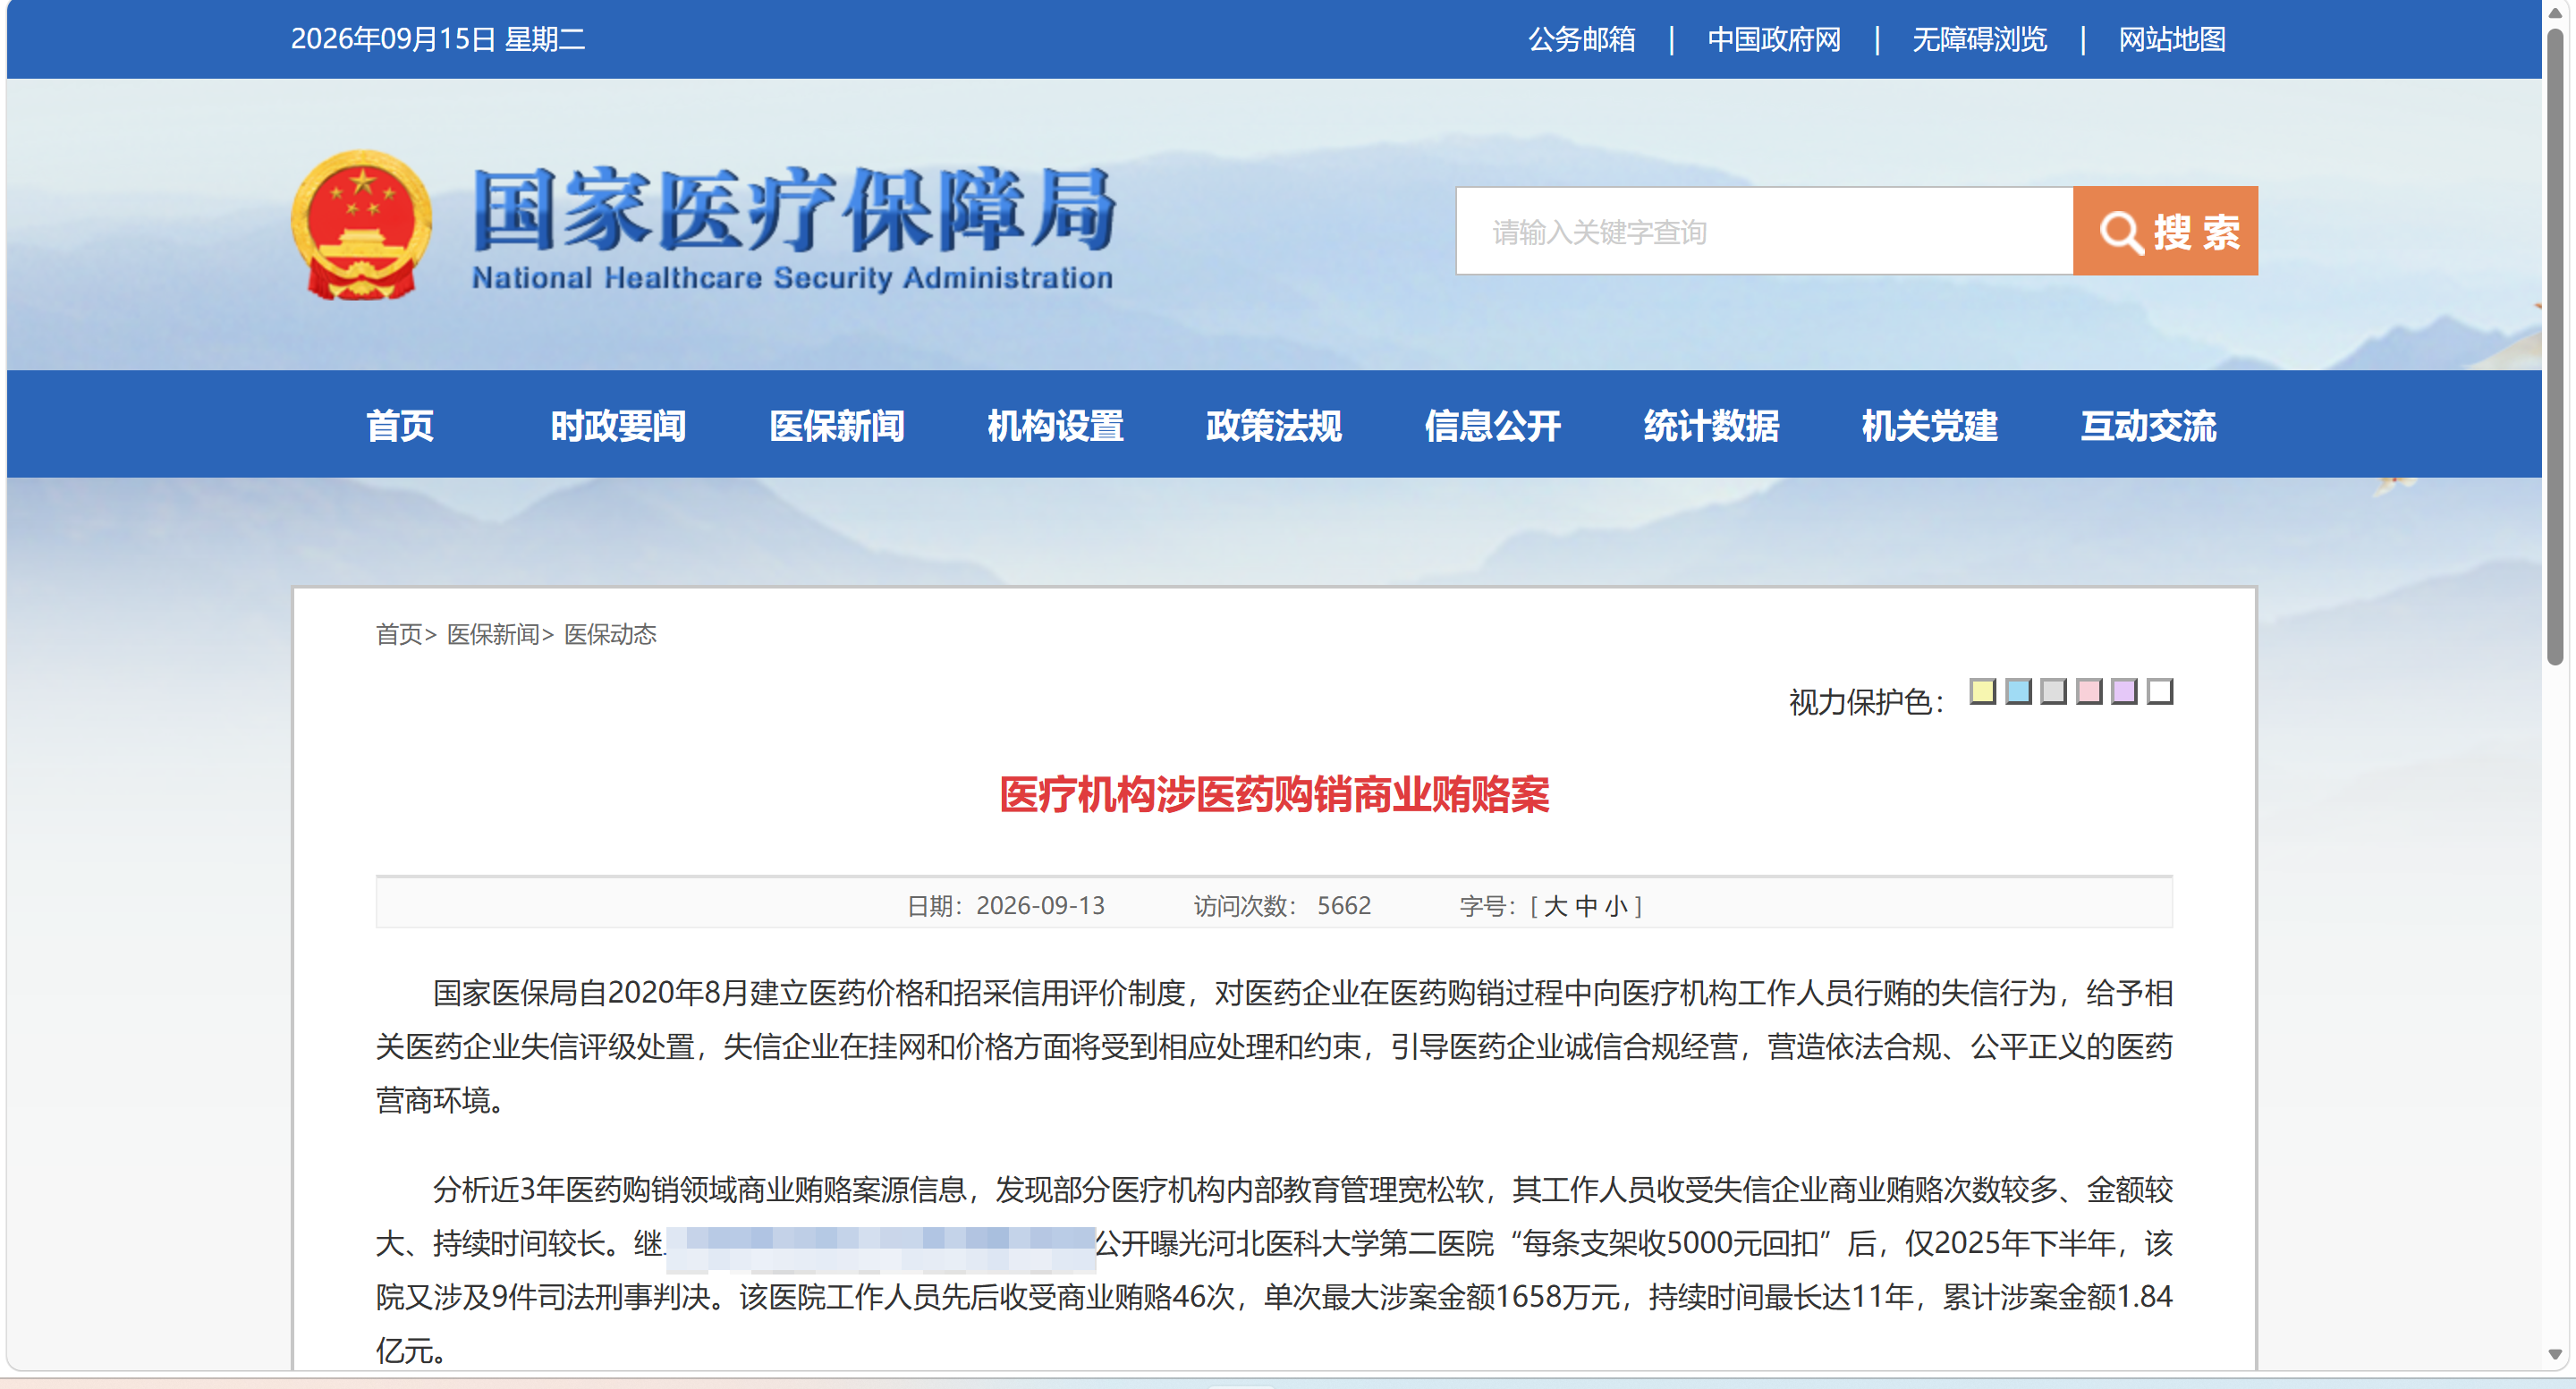Focus the keyword search input field
Viewport: 2576px width, 1389px height.
1764,231
